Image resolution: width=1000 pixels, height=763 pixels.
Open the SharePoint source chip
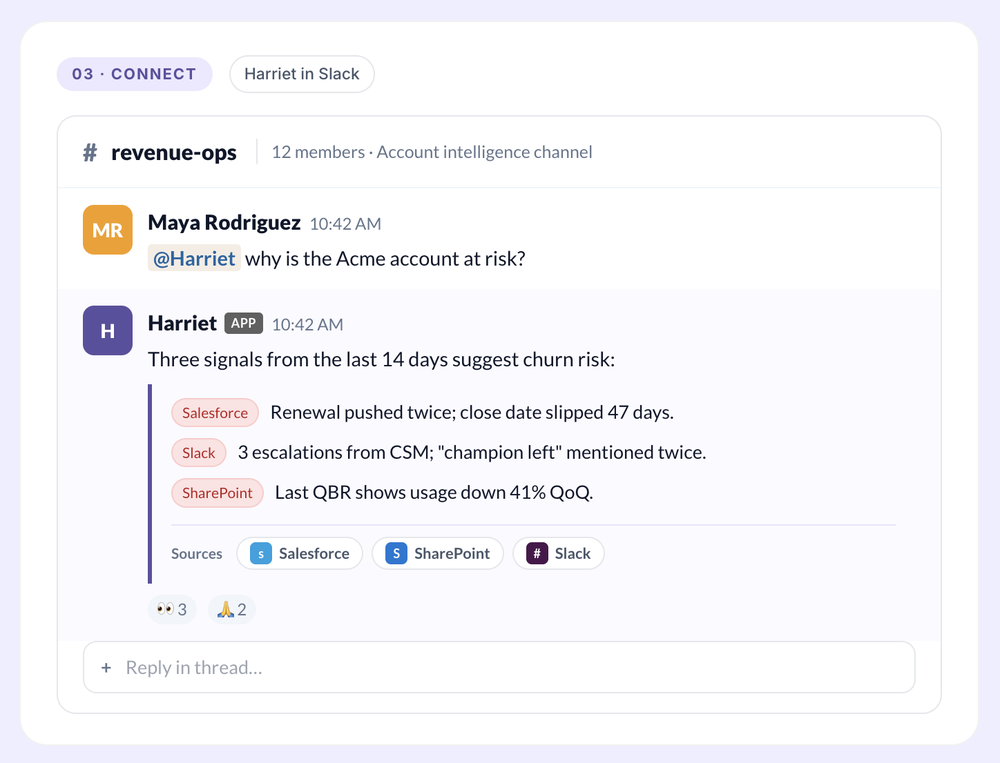tap(438, 553)
